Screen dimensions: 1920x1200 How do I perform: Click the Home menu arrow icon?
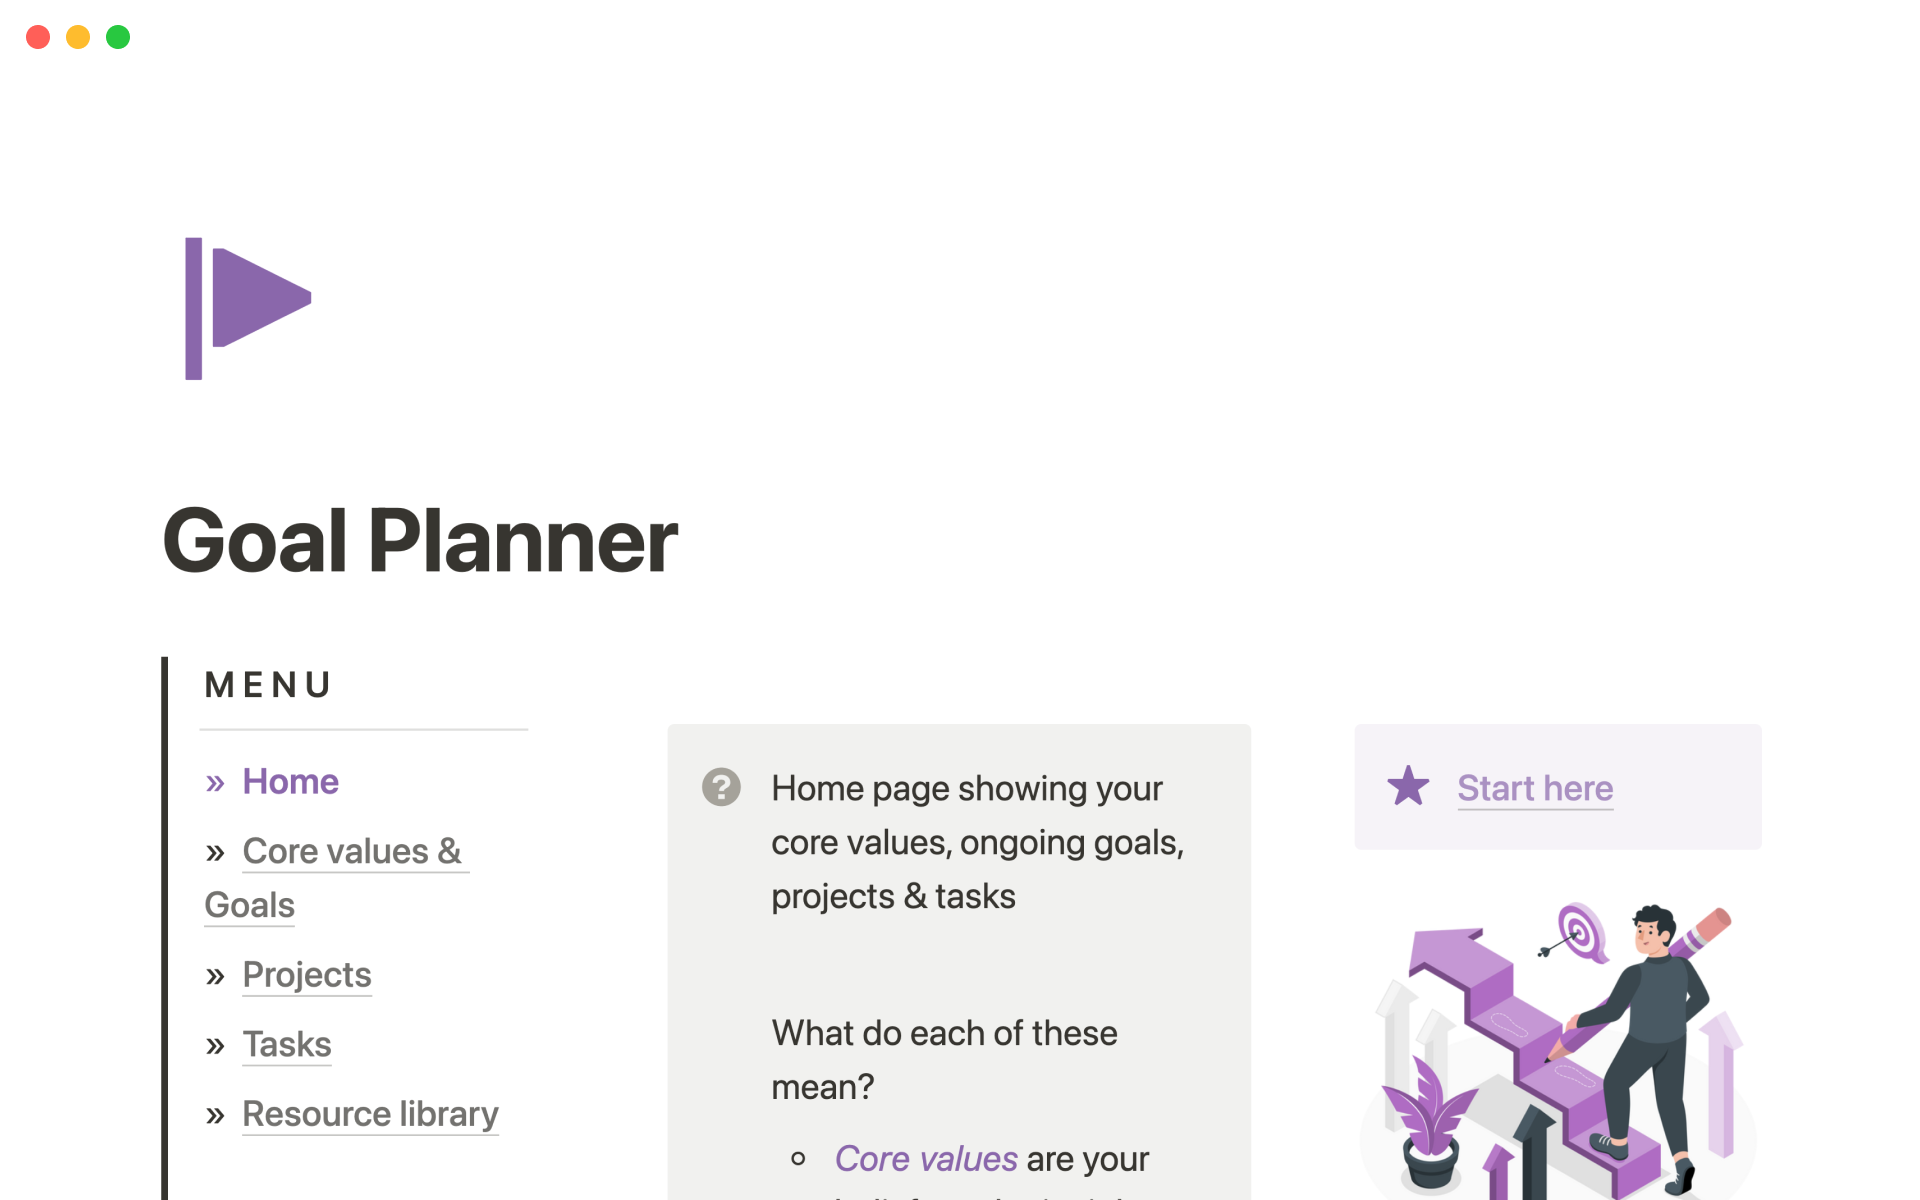[217, 781]
